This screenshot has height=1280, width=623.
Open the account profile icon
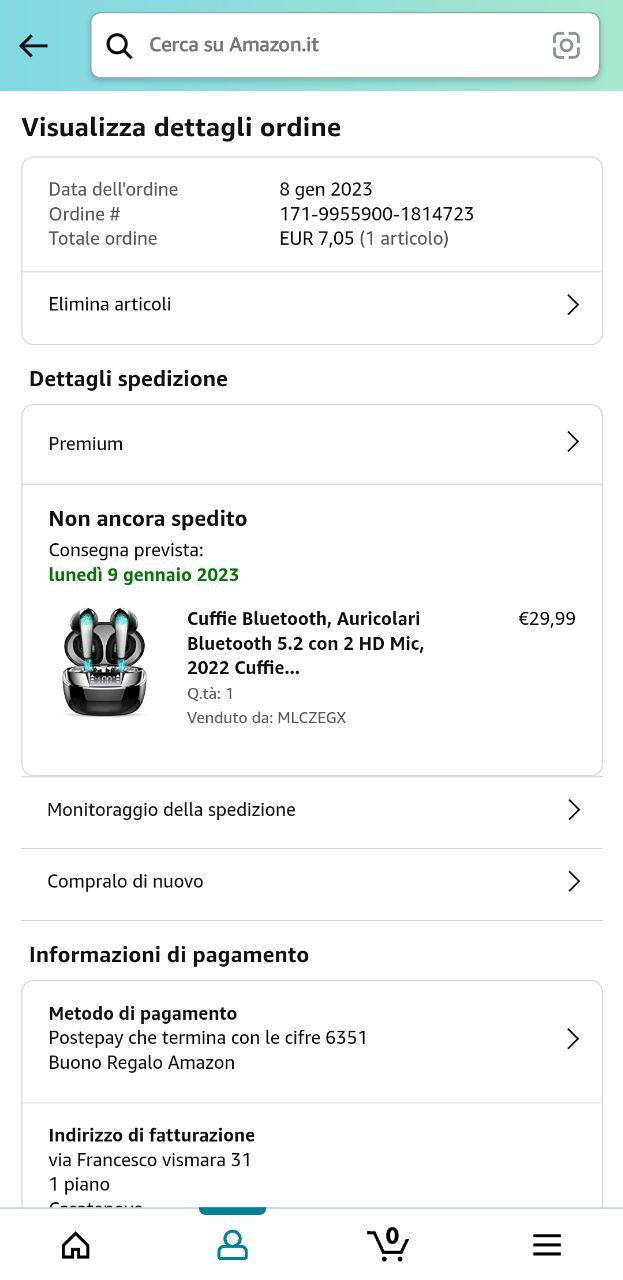pos(232,1244)
